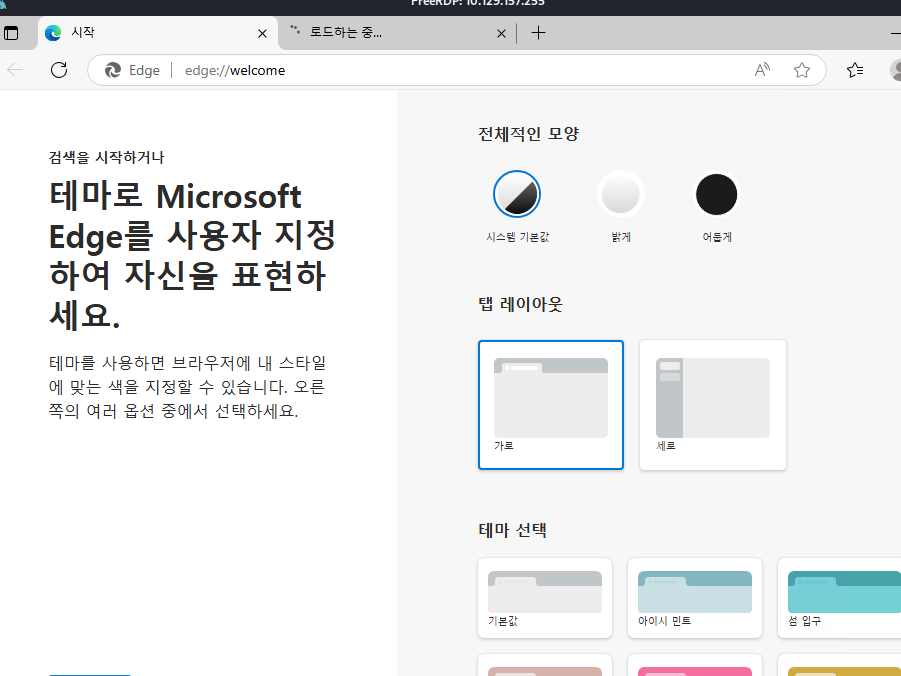Image resolution: width=901 pixels, height=676 pixels.
Task: Choose the 가로 horizontal tab layout
Action: pyautogui.click(x=550, y=405)
